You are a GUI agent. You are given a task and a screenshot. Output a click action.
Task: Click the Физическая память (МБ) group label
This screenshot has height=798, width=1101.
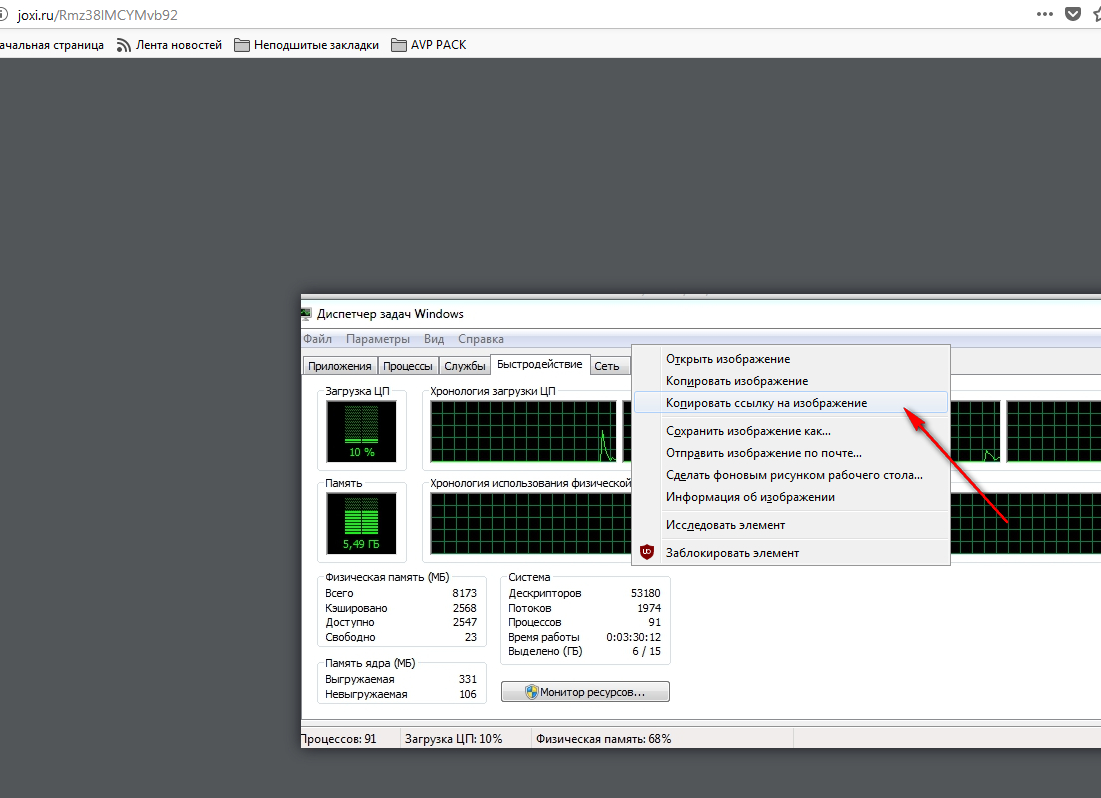pos(387,577)
